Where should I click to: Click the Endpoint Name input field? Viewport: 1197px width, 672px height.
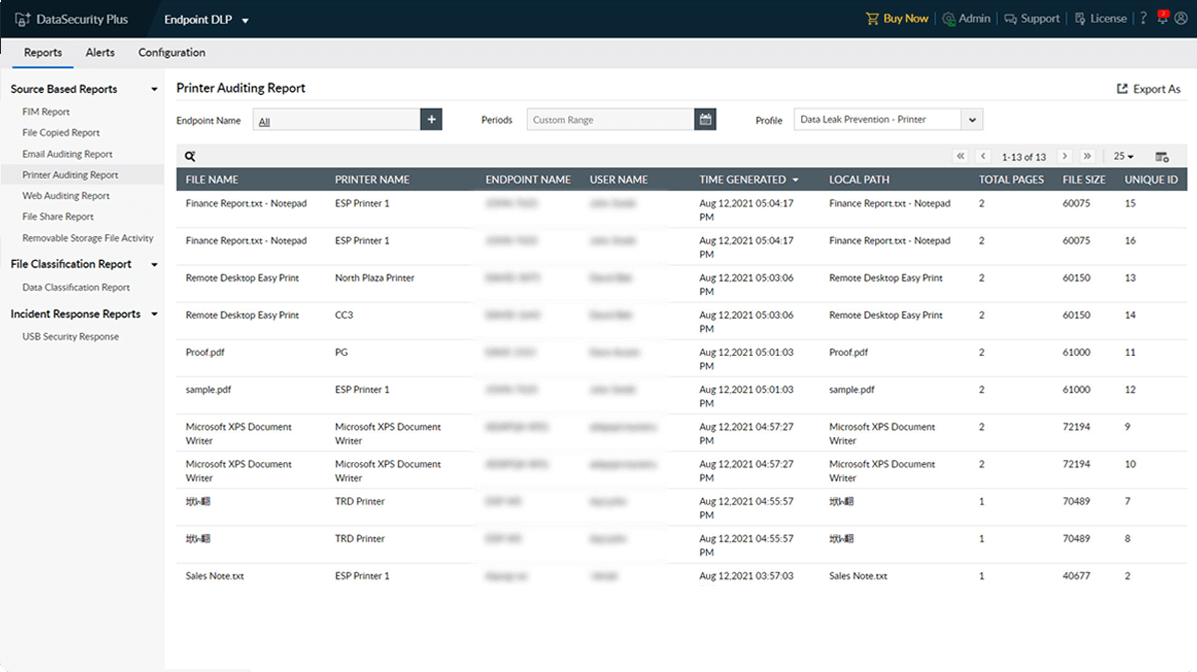pyautogui.click(x=337, y=120)
